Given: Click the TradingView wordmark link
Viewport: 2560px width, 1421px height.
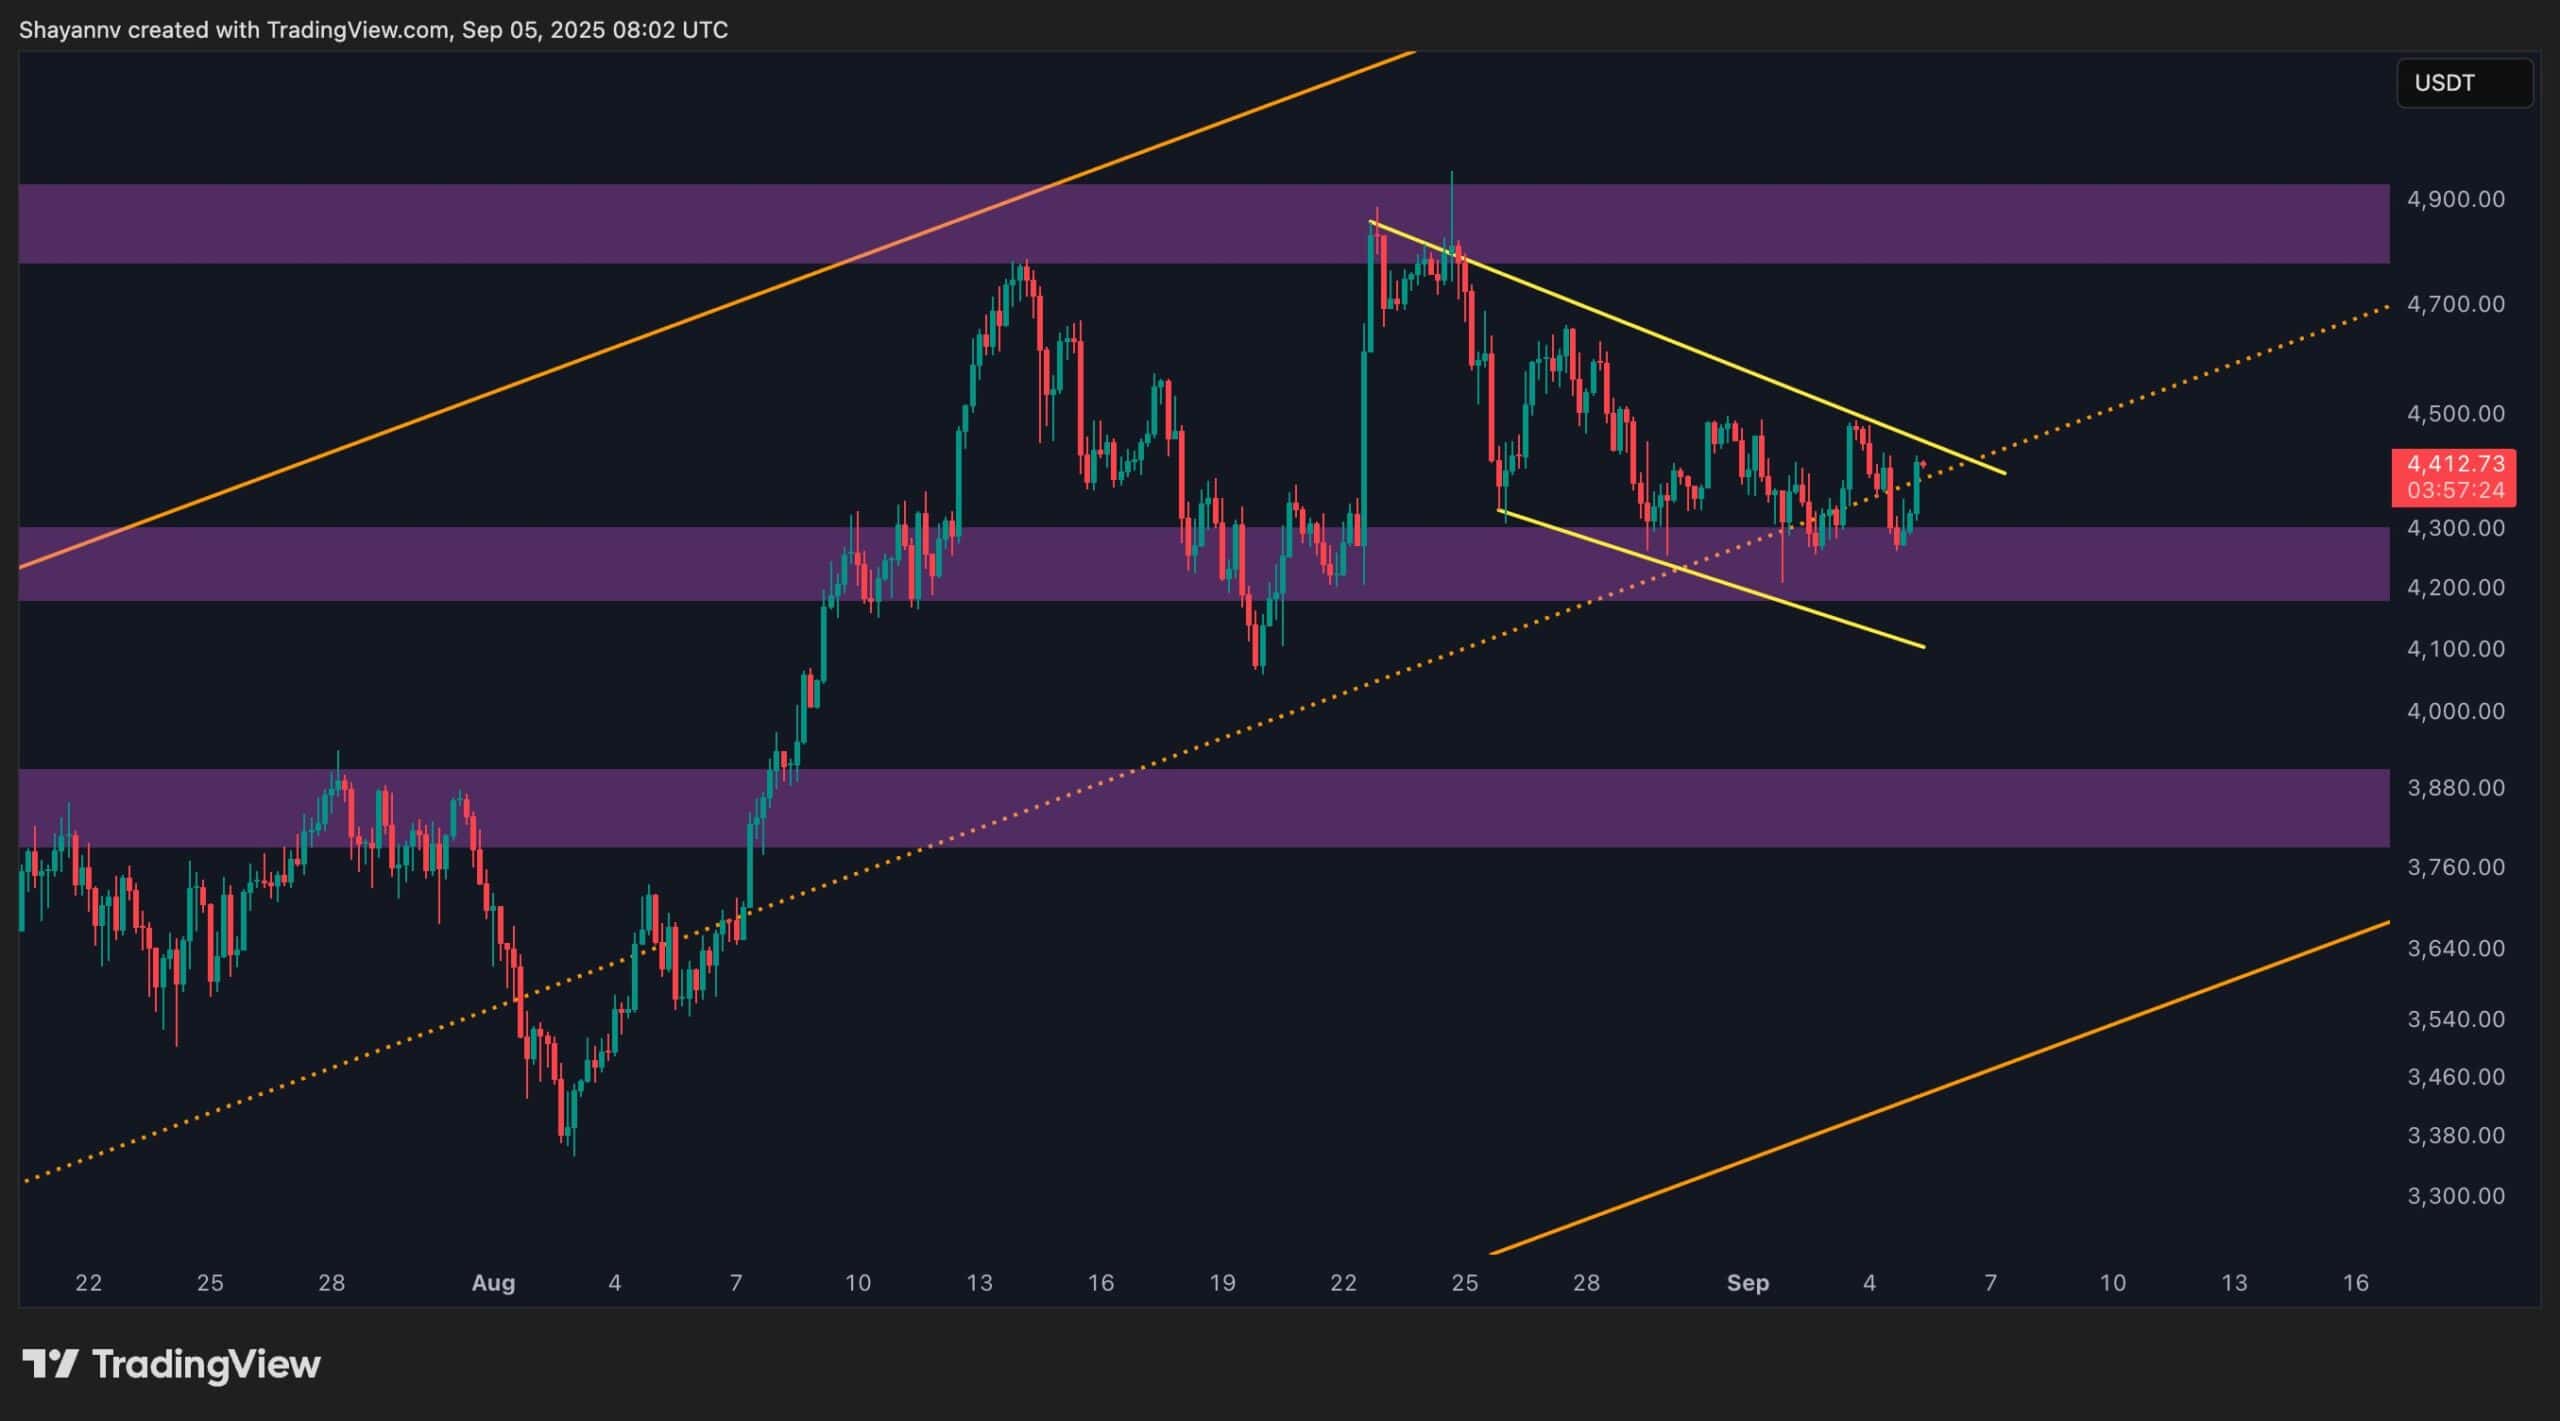Looking at the screenshot, I should 205,1363.
